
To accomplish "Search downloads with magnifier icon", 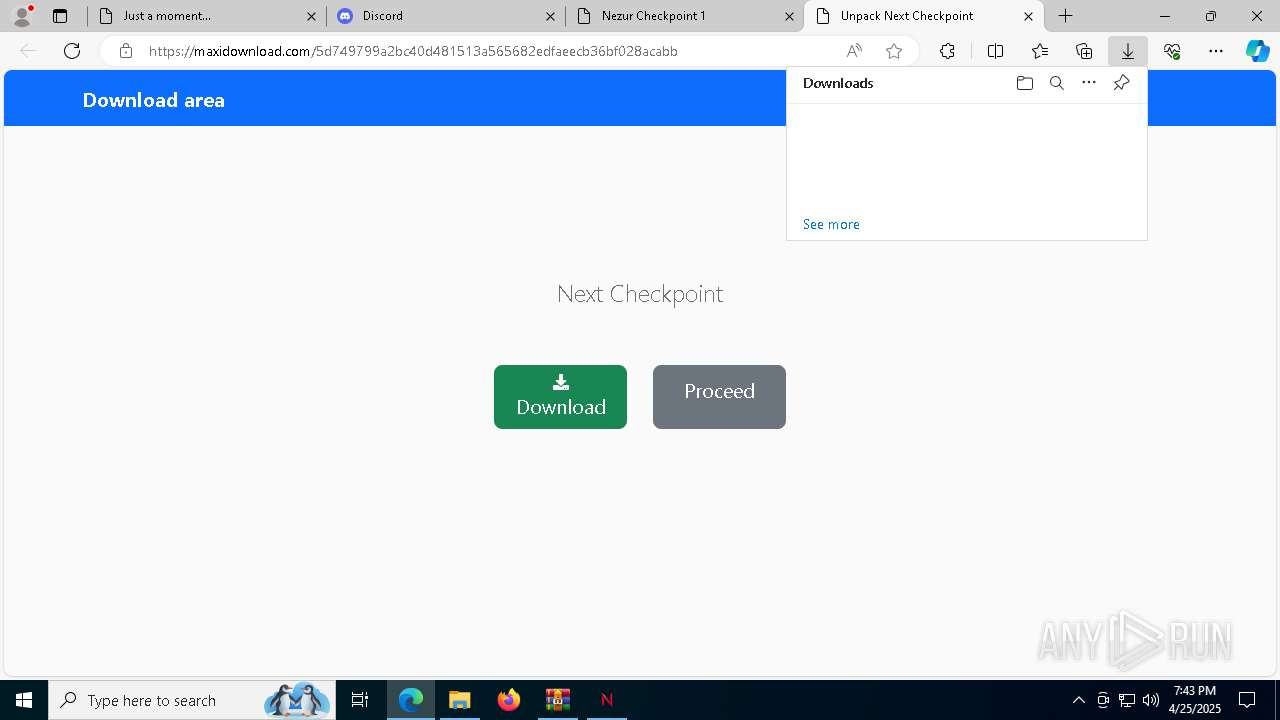I will coord(1056,83).
